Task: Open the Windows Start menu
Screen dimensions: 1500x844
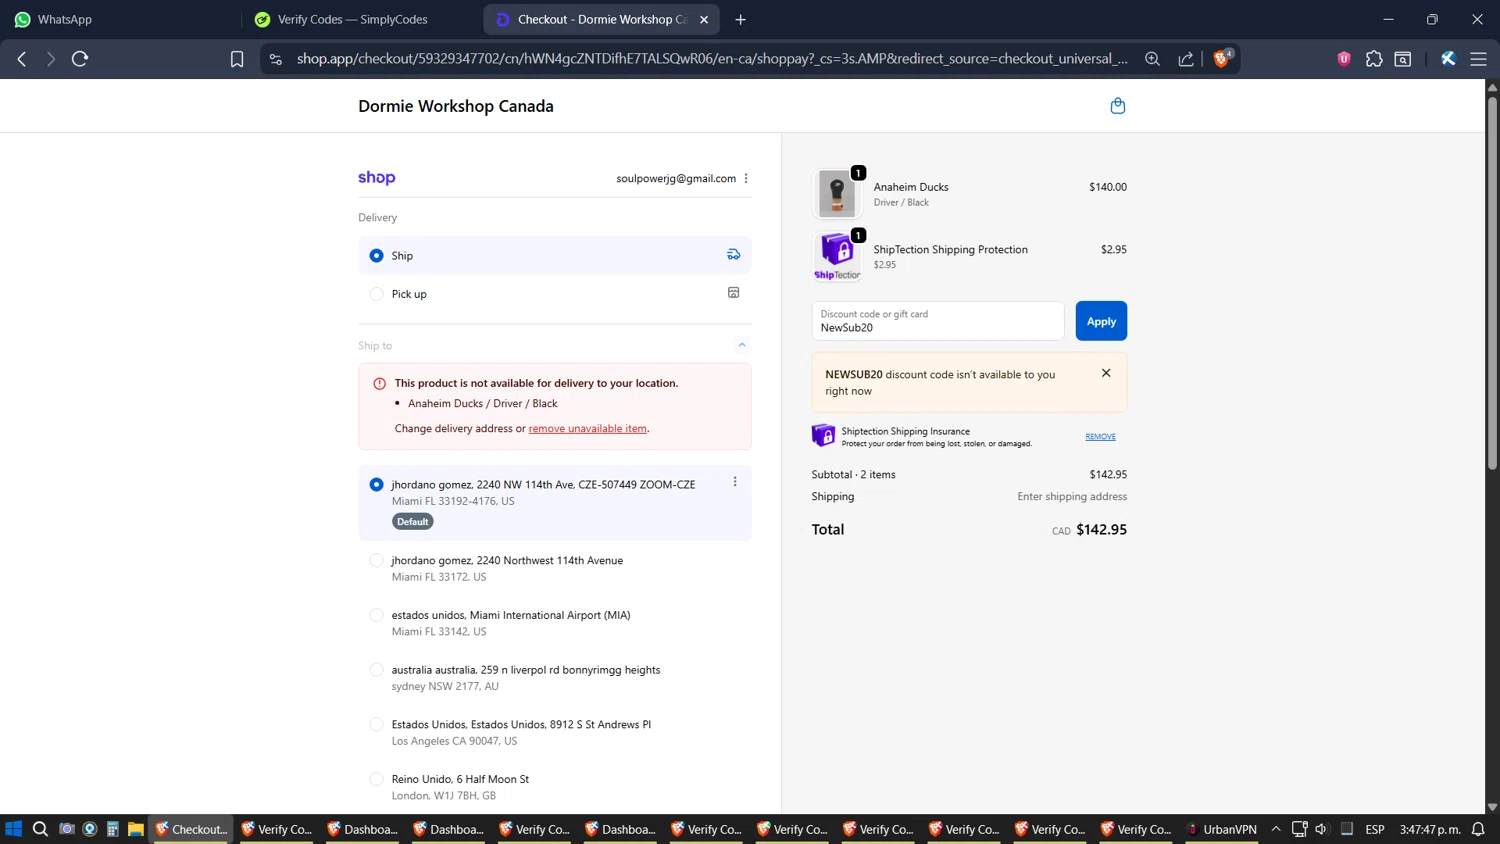Action: point(14,829)
